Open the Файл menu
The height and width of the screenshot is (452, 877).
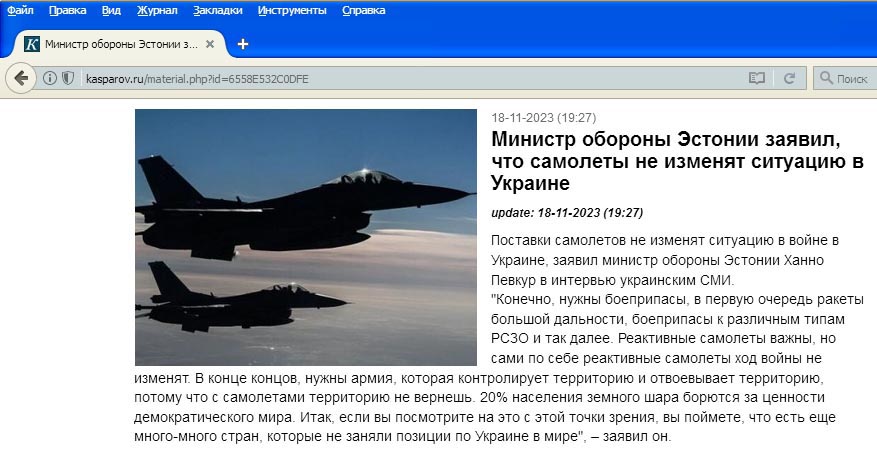click(x=20, y=10)
